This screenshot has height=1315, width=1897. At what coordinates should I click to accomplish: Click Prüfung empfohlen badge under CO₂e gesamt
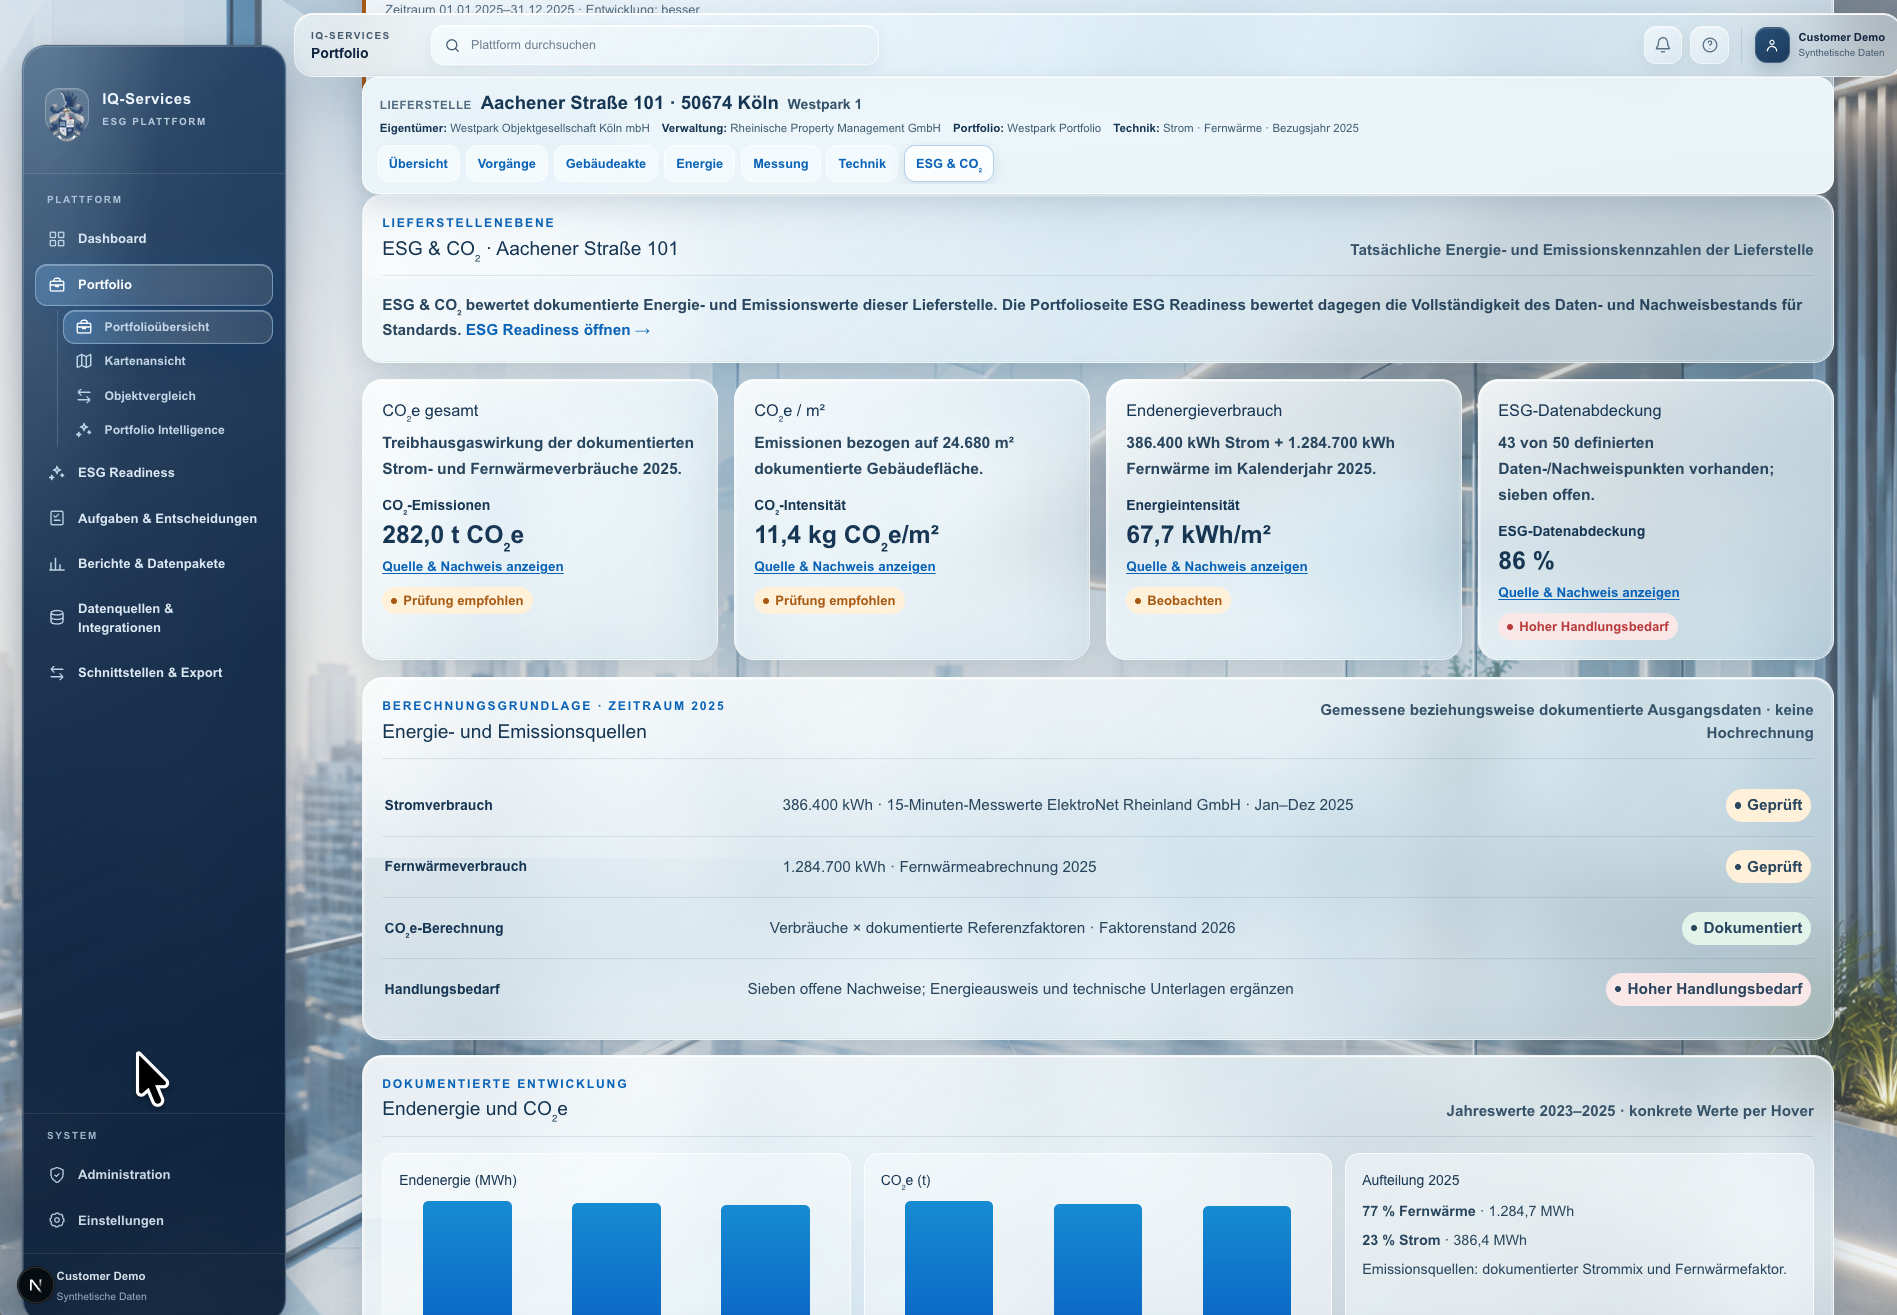457,601
